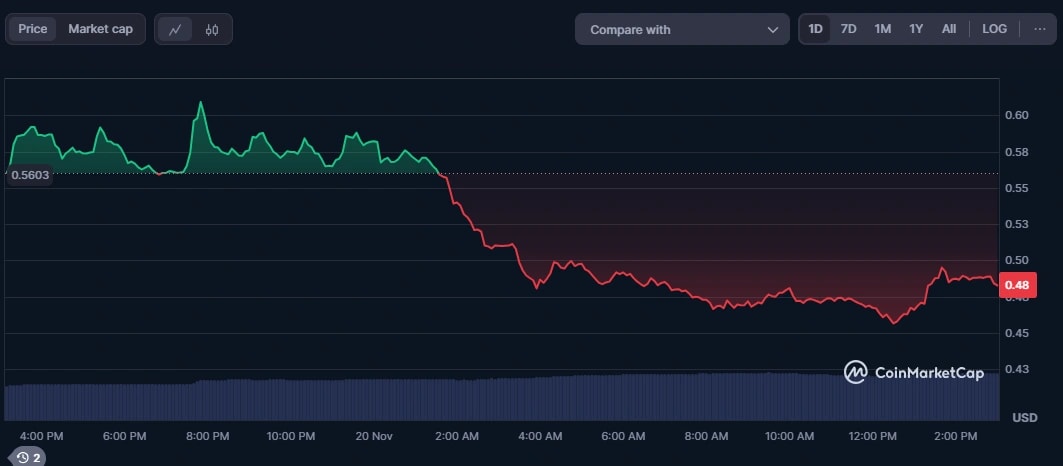
Task: Select the 1D time range
Action: coord(815,29)
